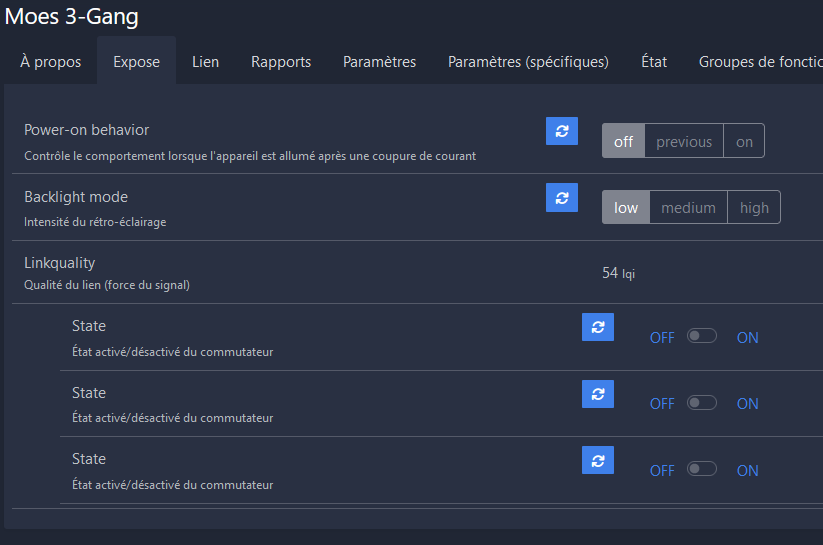Click ON label of first State
The image size is (823, 545).
(x=747, y=338)
